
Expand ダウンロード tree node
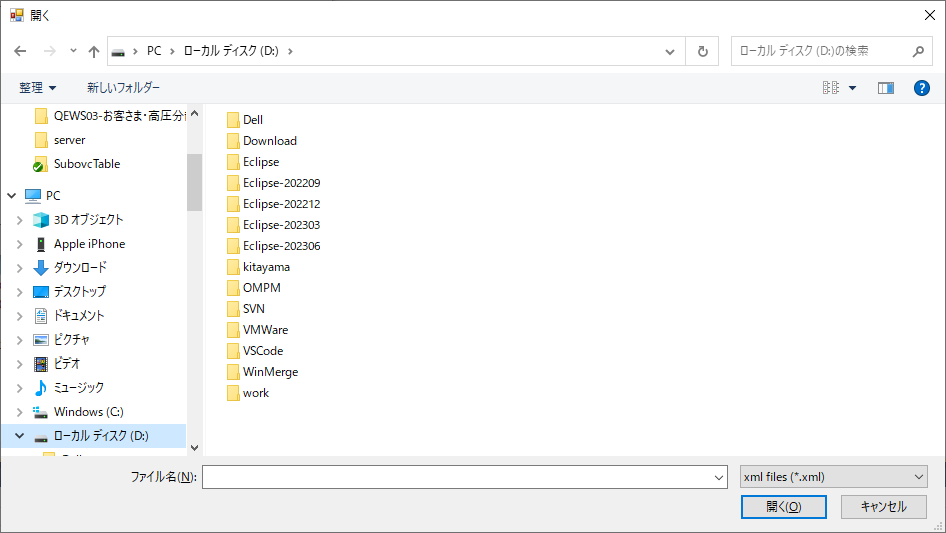pos(19,268)
